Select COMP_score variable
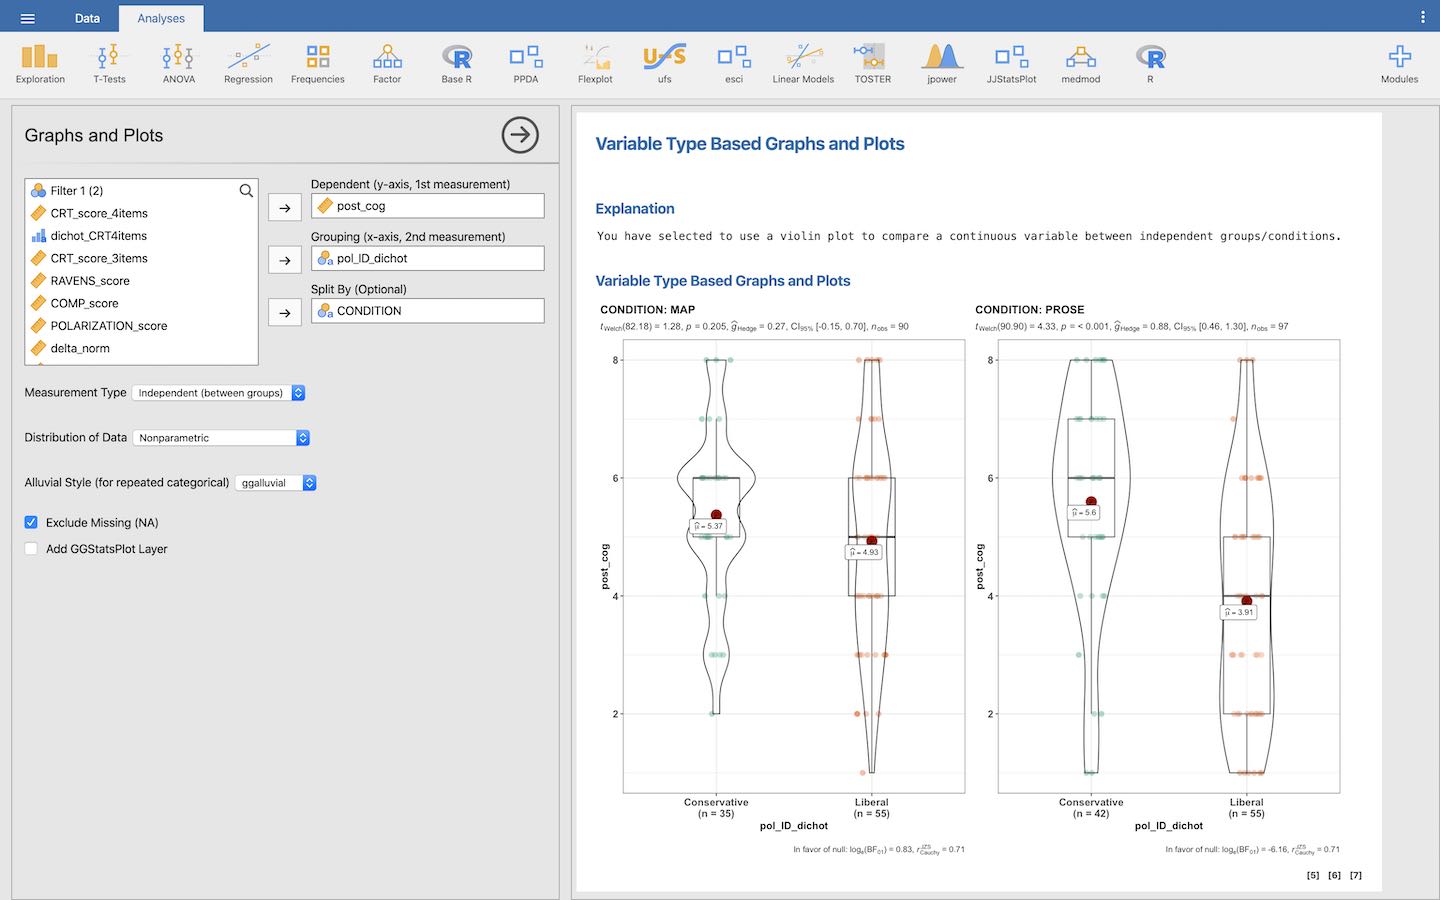This screenshot has height=900, width=1440. (141, 303)
